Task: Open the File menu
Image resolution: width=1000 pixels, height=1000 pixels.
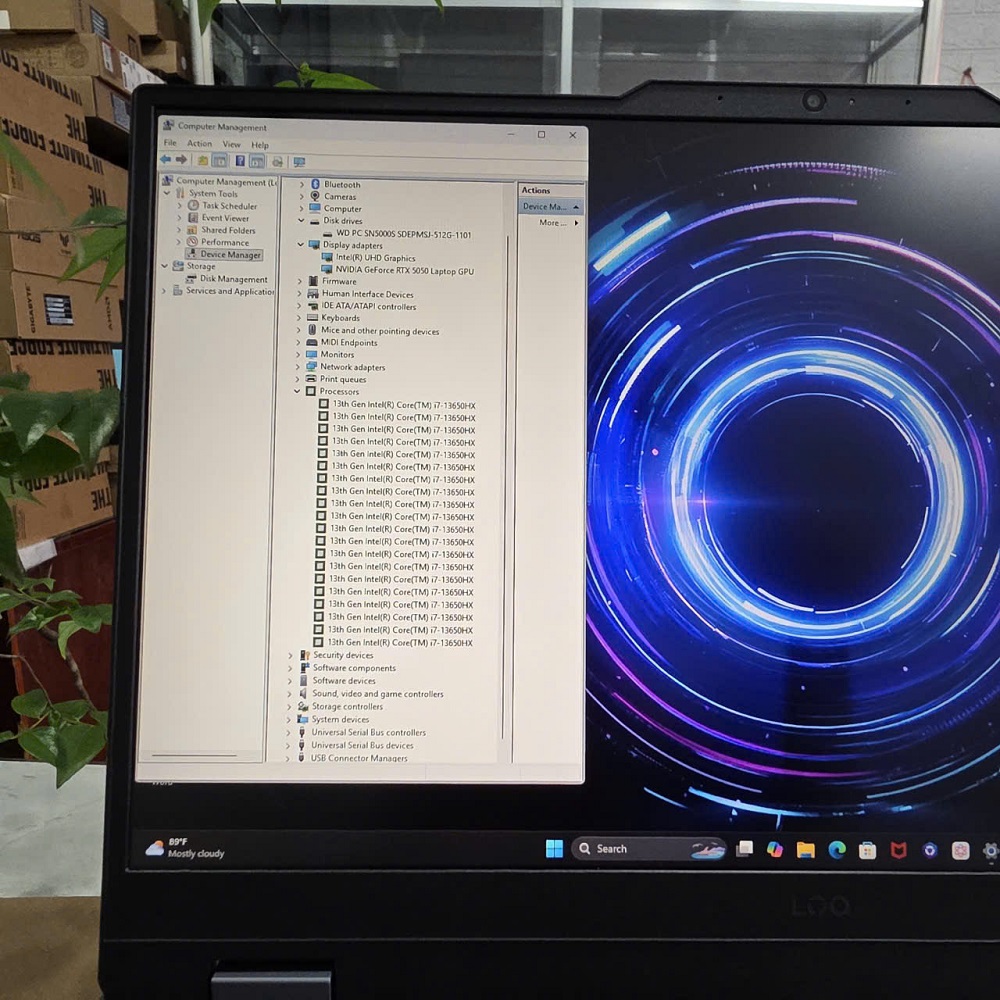Action: [x=170, y=143]
